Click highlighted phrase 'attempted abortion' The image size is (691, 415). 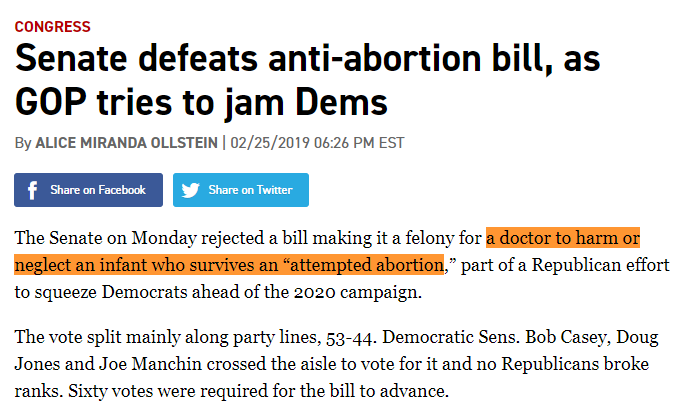367,265
